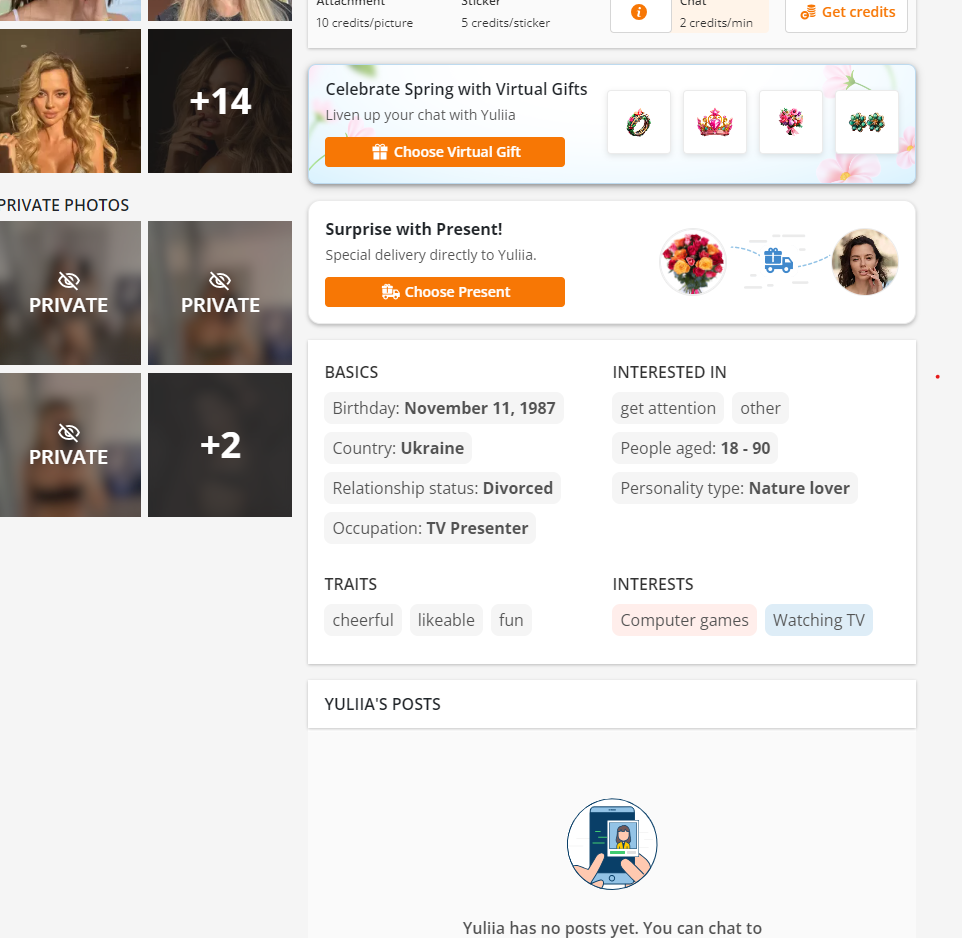This screenshot has height=938, width=962.
Task: Open the second PRIVATE photo tile
Action: coord(220,293)
